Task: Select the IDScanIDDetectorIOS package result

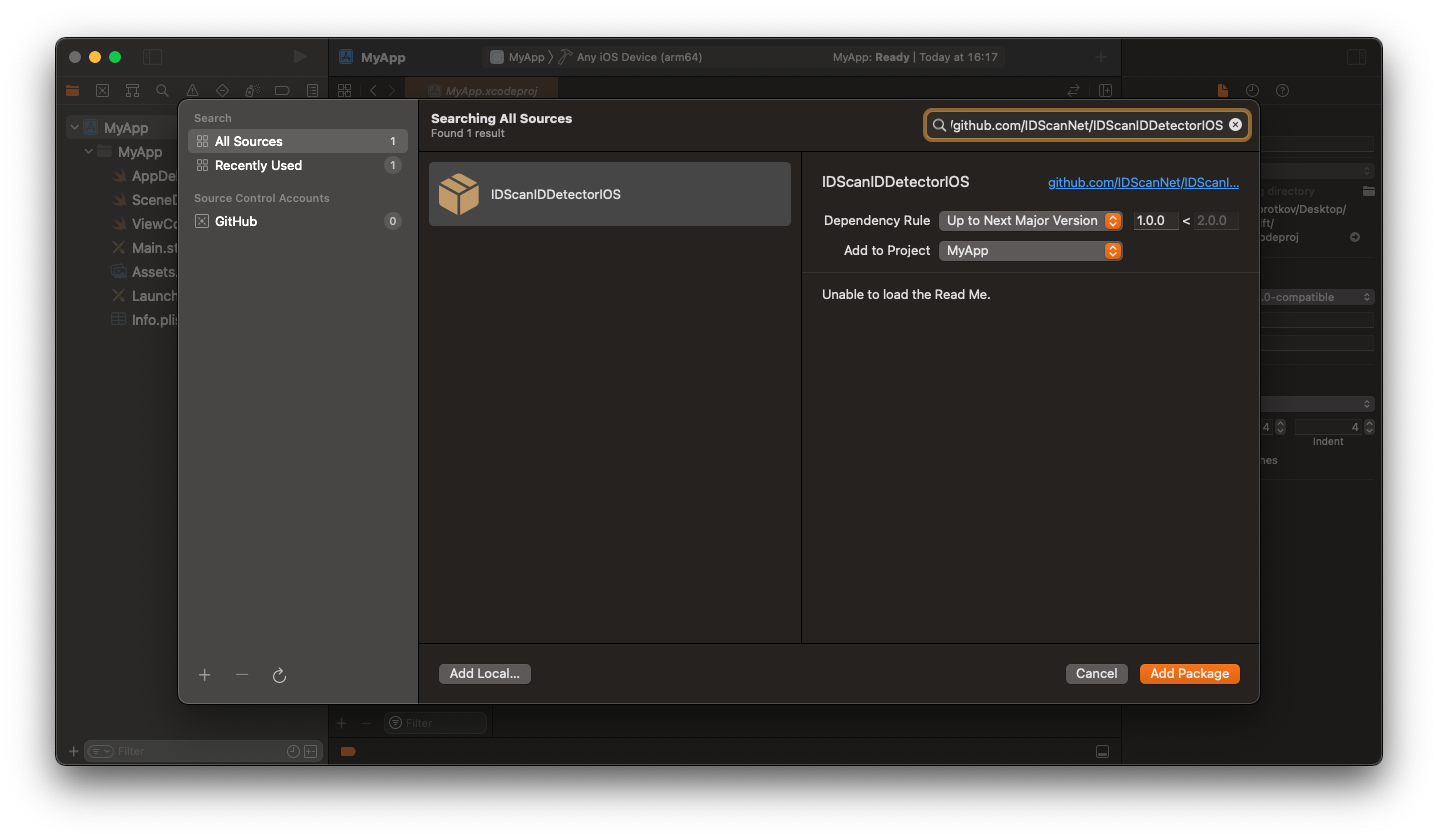Action: point(610,194)
